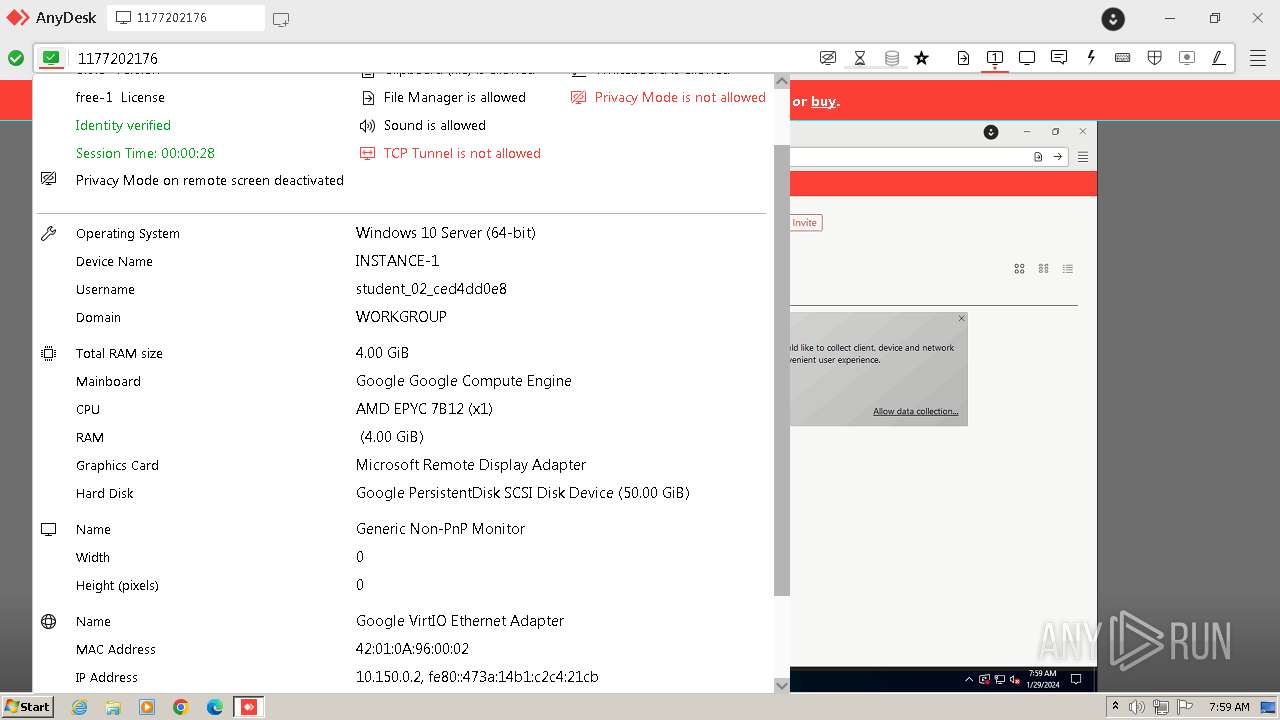Open the remote window hamburger menu

pos(1083,157)
